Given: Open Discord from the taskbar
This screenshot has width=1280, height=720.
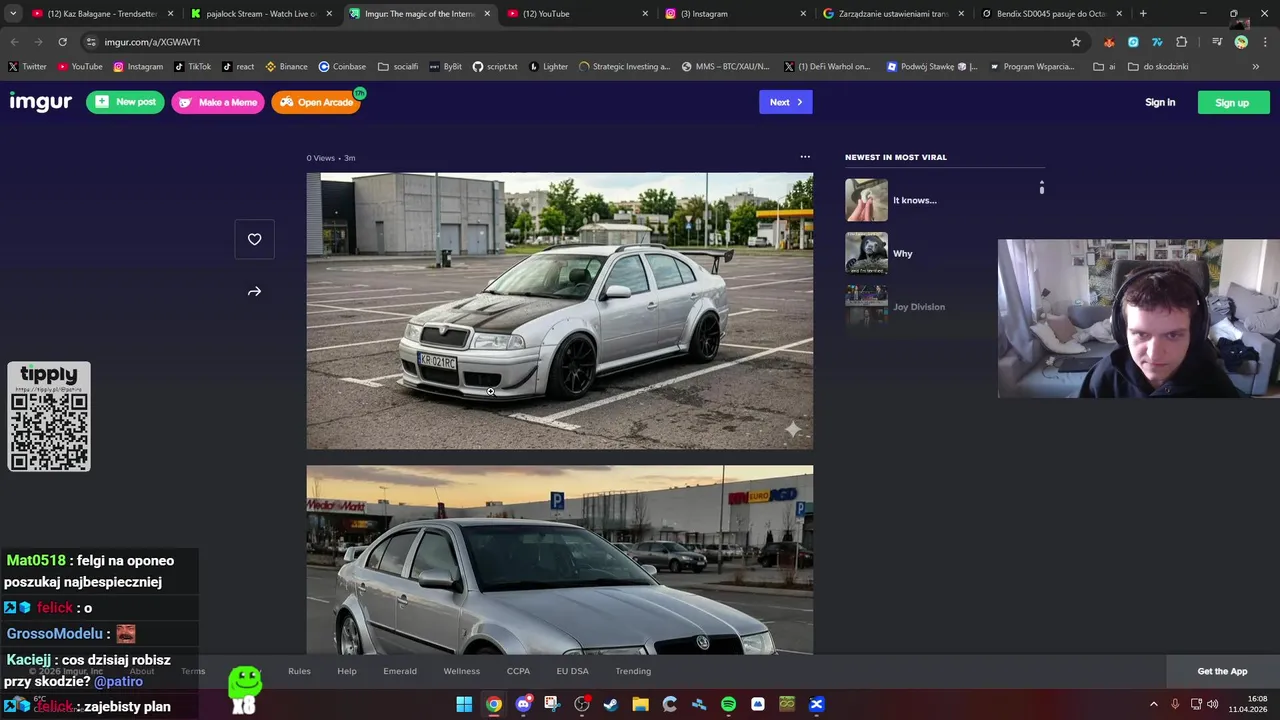Looking at the screenshot, I should (x=523, y=704).
